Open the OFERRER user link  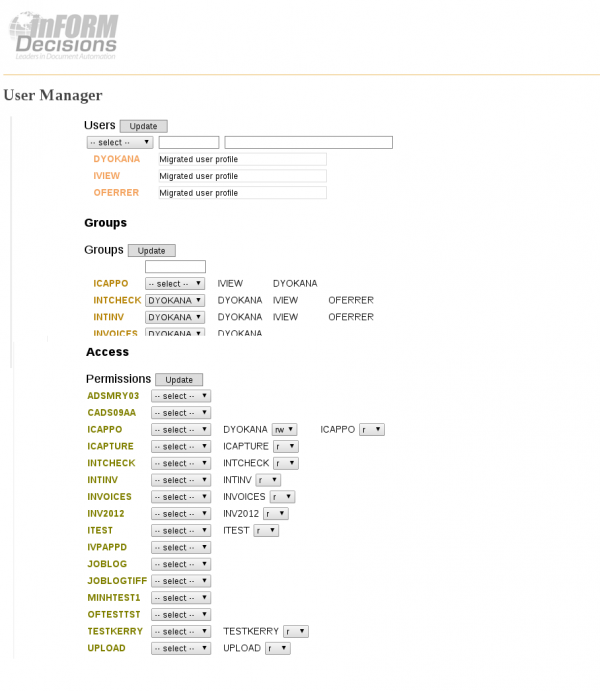pyautogui.click(x=116, y=193)
